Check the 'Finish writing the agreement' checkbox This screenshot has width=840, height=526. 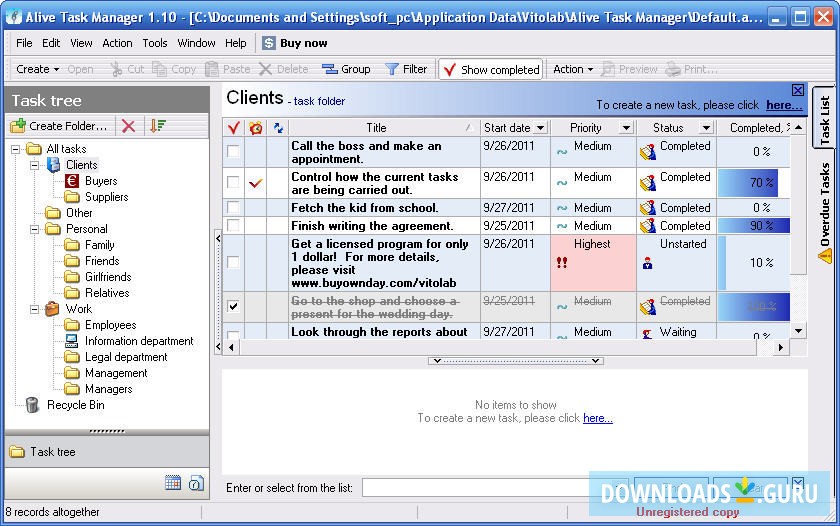click(x=233, y=225)
